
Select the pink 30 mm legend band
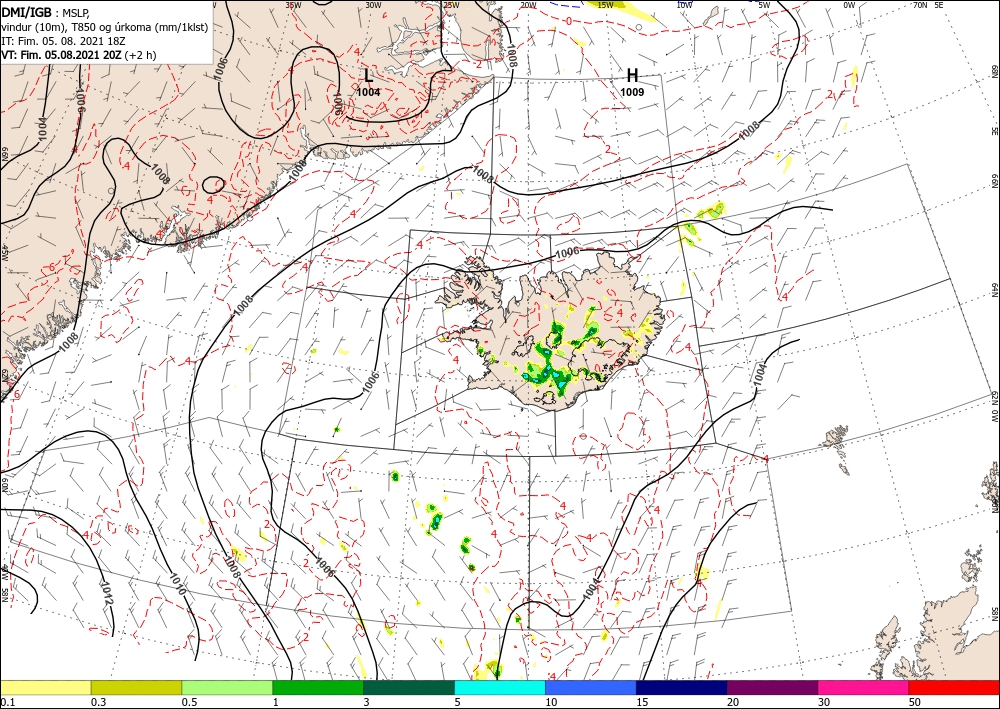[x=864, y=687]
